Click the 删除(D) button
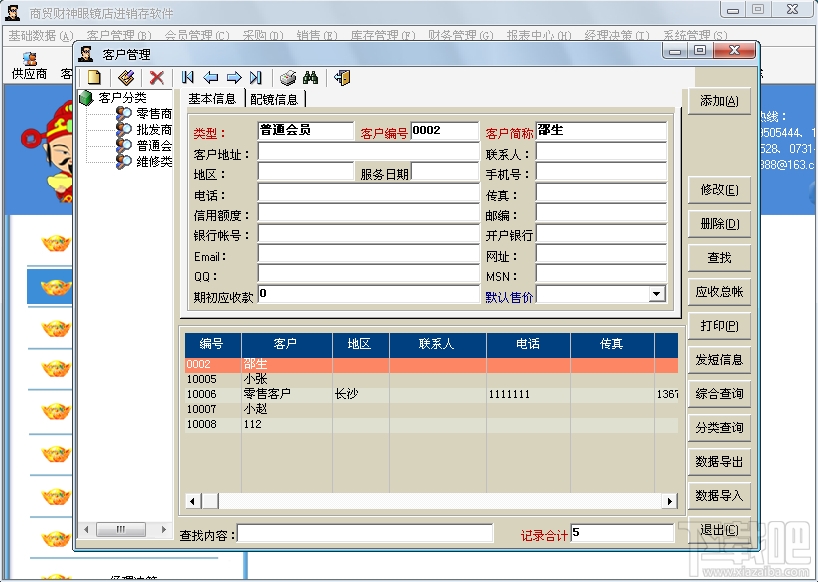The image size is (818, 582). 719,224
